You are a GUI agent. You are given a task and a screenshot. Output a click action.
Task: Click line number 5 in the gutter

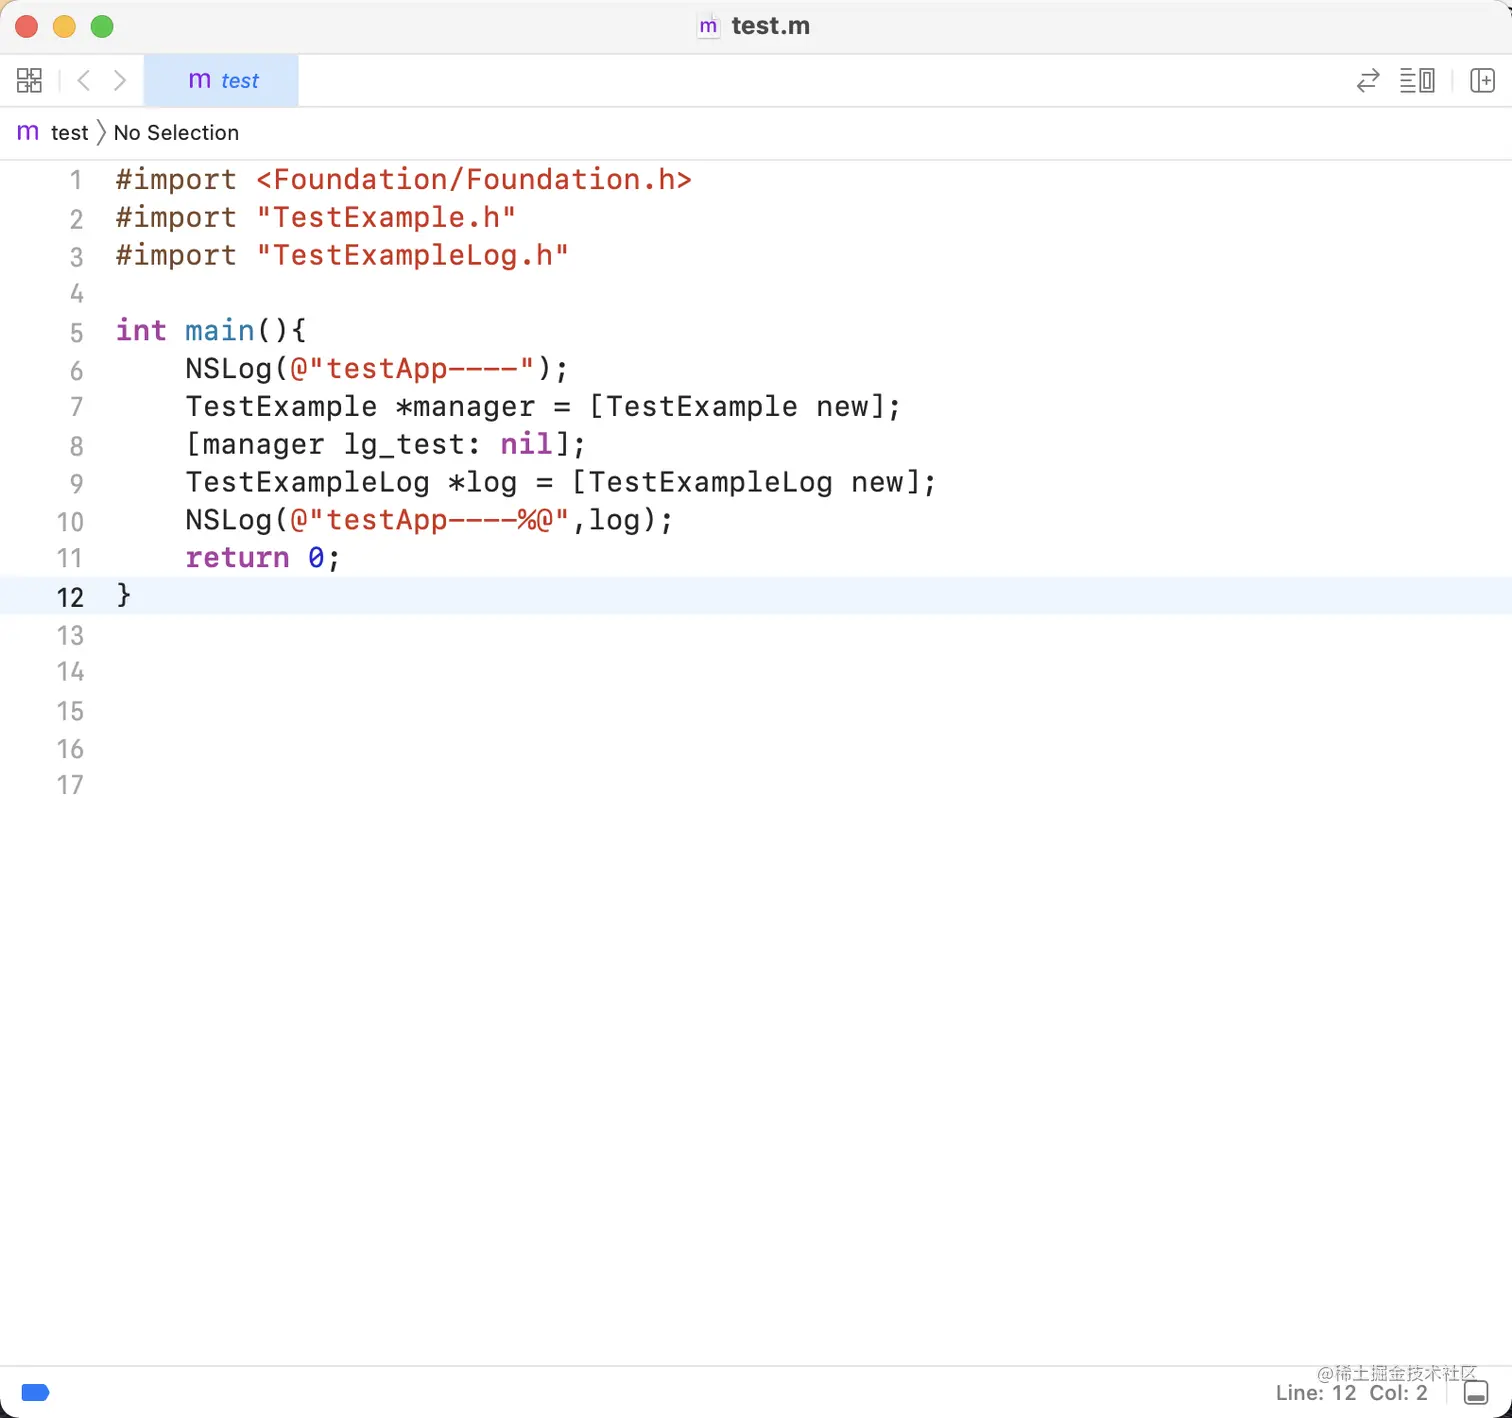pos(76,332)
